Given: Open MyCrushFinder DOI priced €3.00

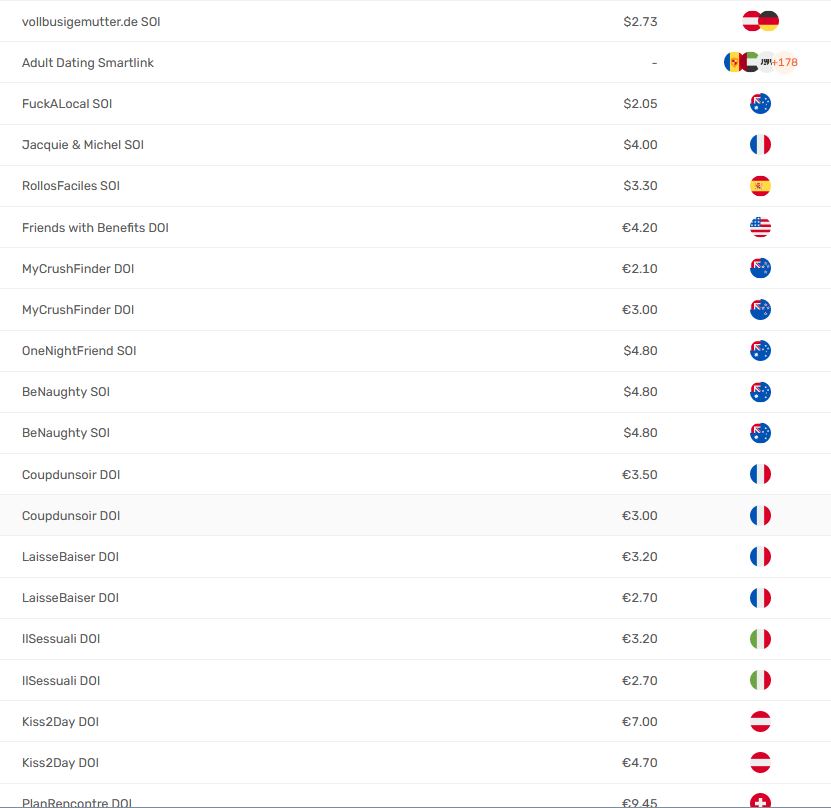Looking at the screenshot, I should [x=78, y=309].
